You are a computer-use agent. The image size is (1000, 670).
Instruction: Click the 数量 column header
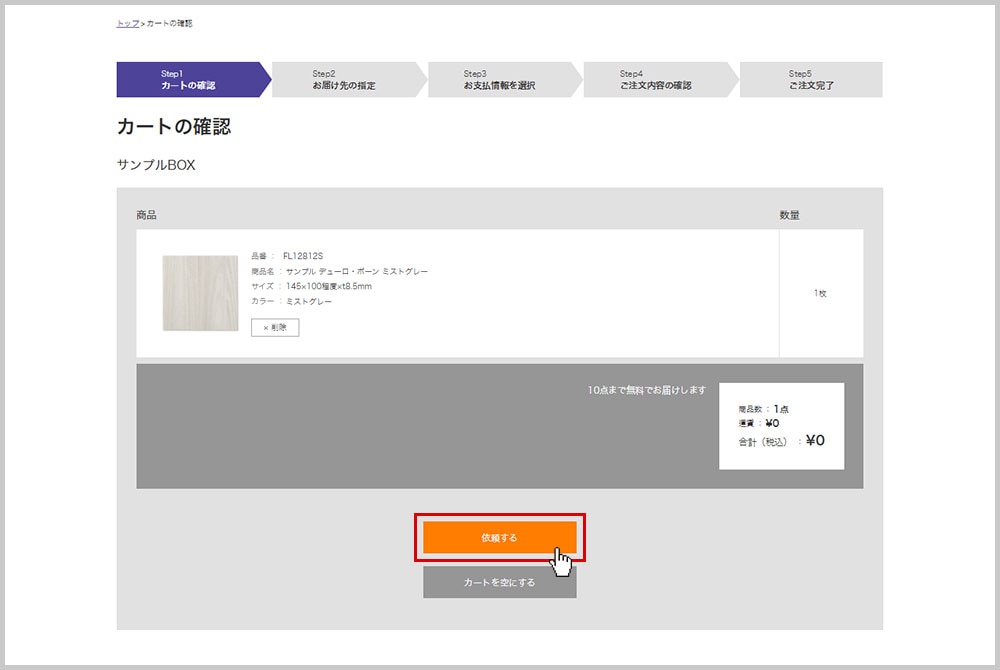pos(789,215)
